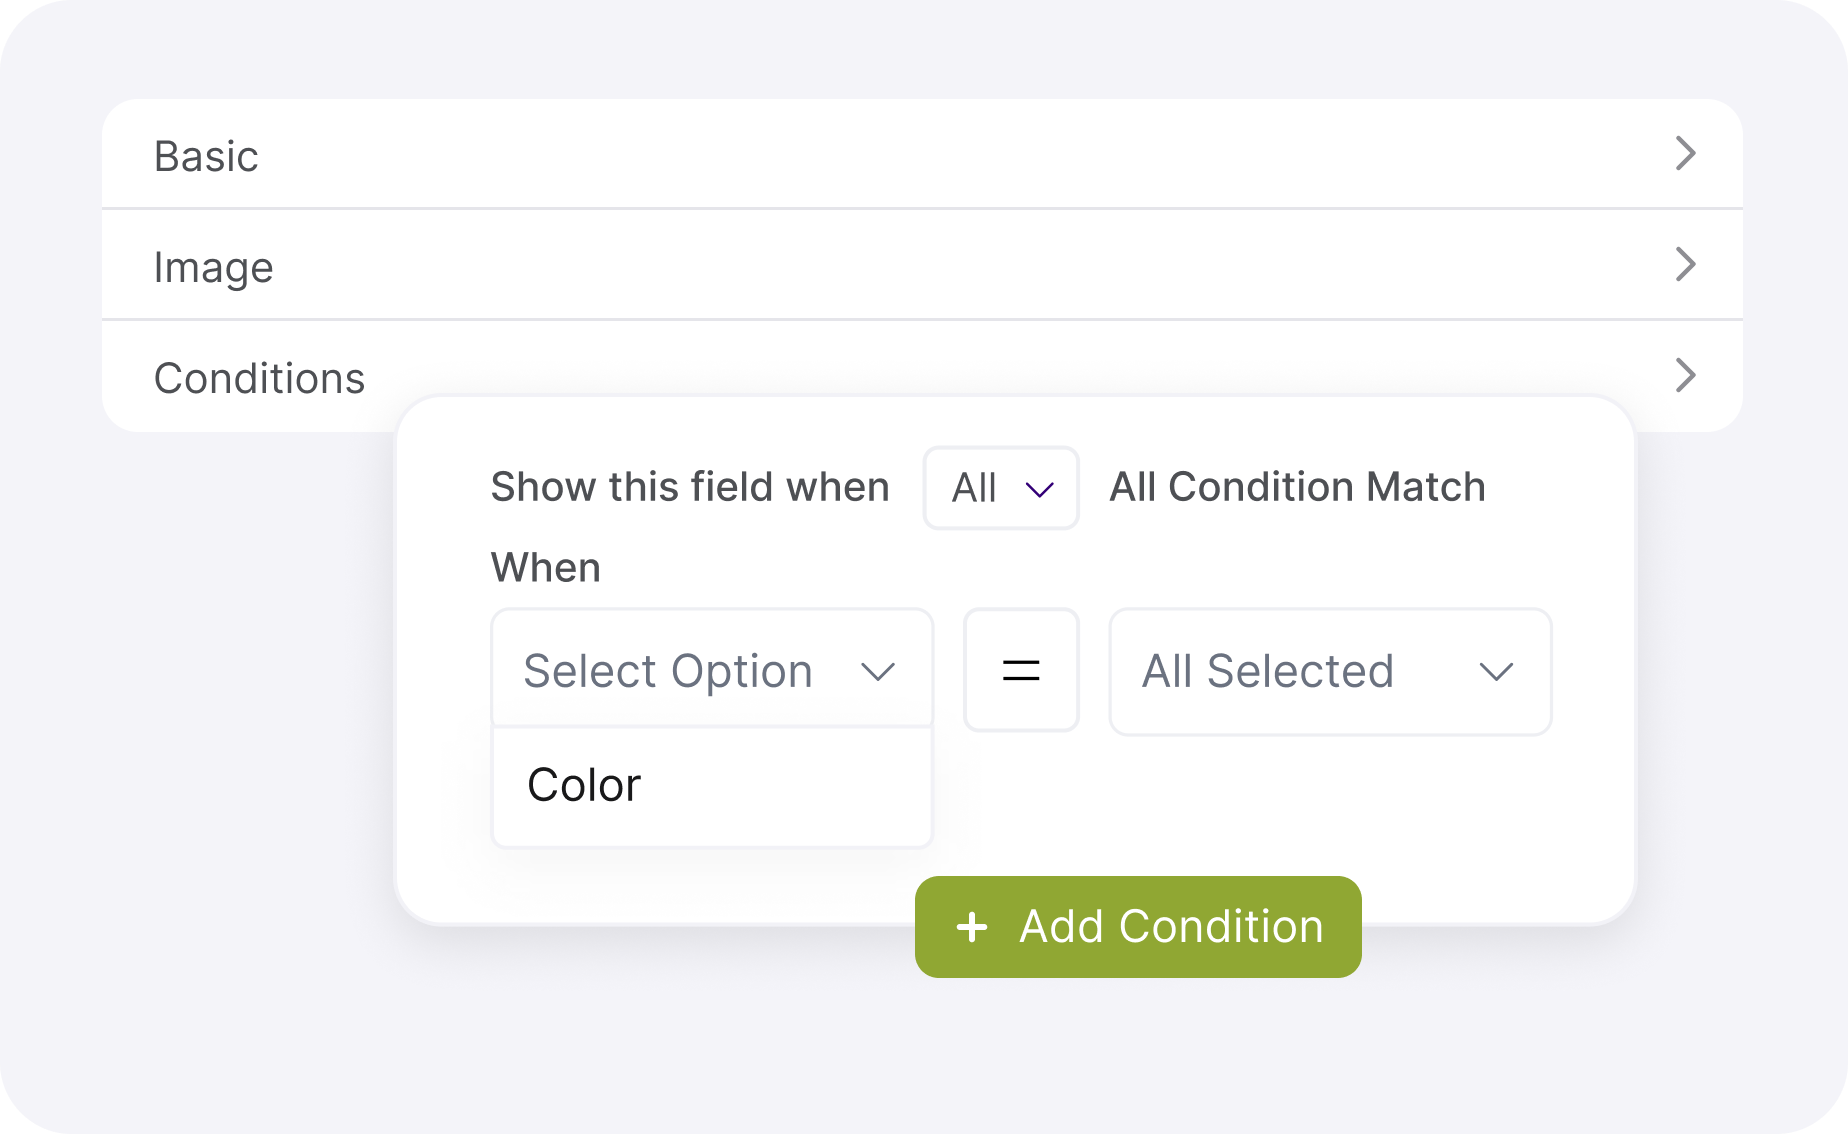Click the equals operator between the dropdowns

point(1021,671)
